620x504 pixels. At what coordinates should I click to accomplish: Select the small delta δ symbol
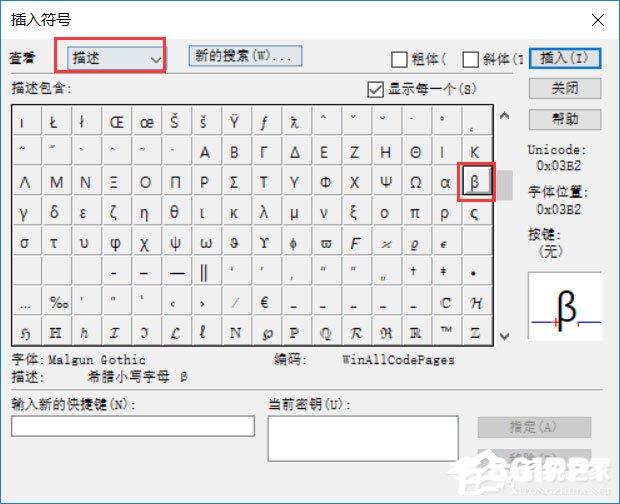point(55,213)
